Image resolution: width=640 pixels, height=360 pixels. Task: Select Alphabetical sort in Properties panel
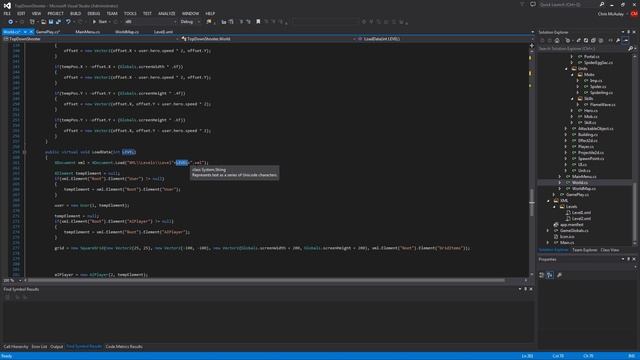point(550,275)
